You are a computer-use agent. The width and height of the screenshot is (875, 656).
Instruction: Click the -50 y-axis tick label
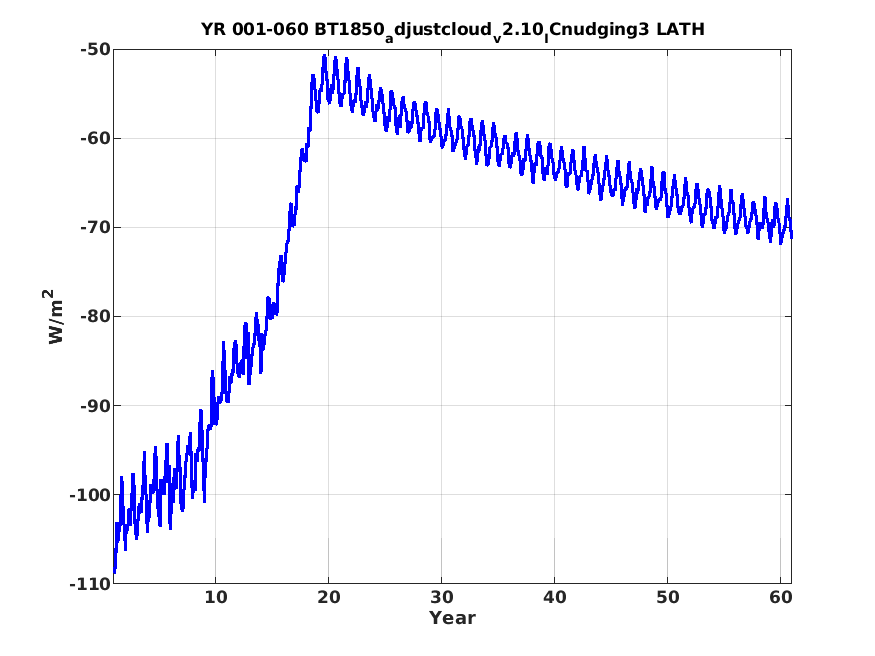[x=95, y=50]
